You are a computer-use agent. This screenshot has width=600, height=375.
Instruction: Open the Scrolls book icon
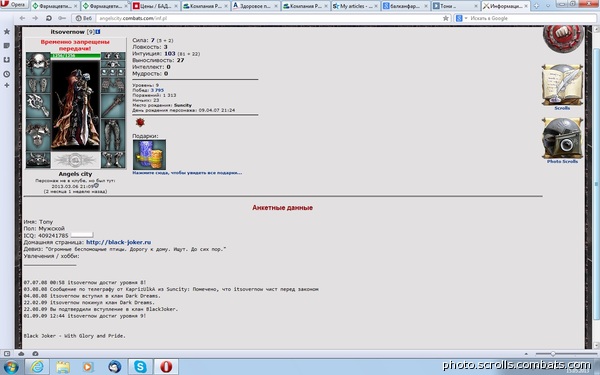click(x=562, y=85)
